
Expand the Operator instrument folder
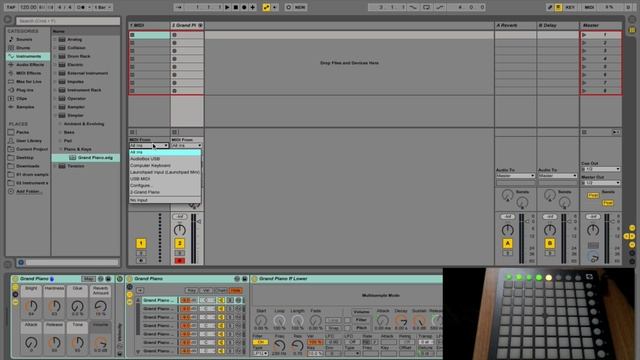pyautogui.click(x=55, y=98)
